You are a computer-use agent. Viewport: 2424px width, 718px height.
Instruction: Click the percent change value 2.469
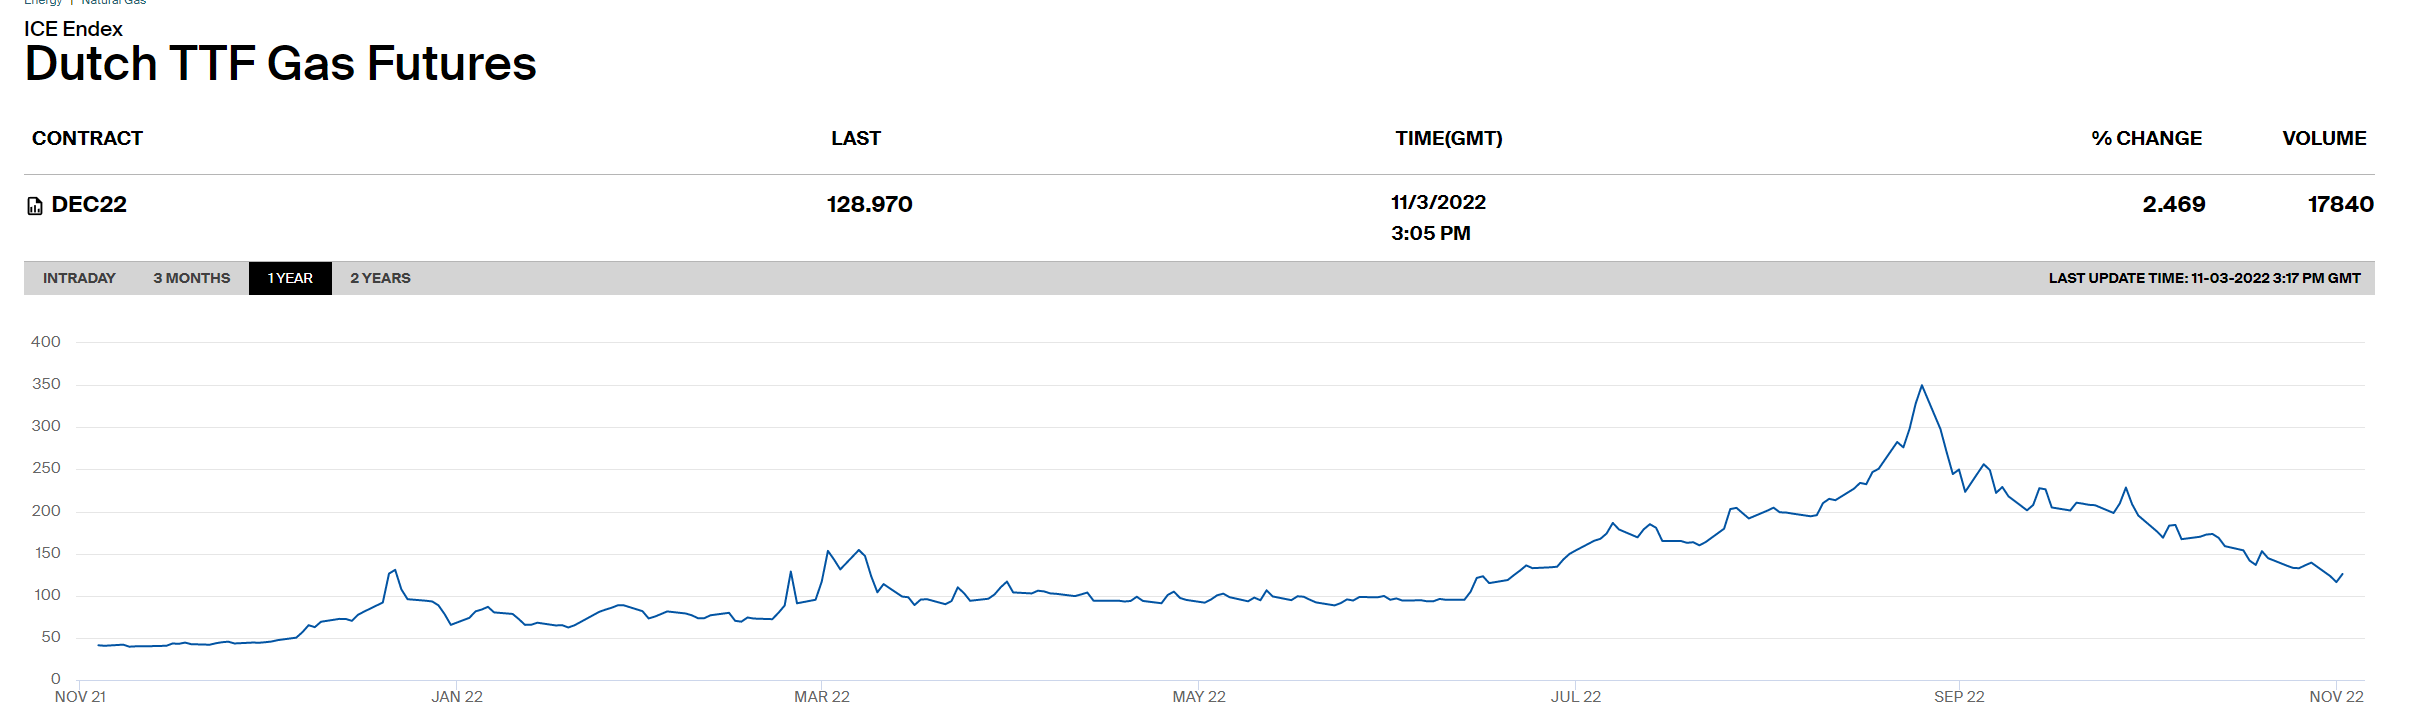point(2174,204)
